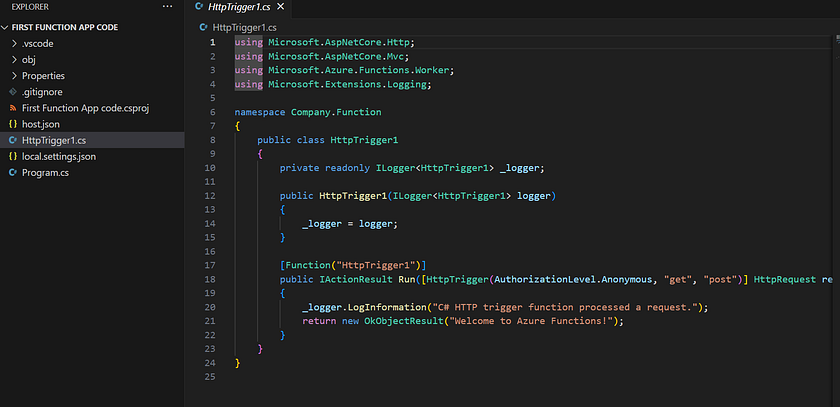Open HttpTrigger1.cs breadcrumb item
The height and width of the screenshot is (407, 840).
(x=244, y=27)
